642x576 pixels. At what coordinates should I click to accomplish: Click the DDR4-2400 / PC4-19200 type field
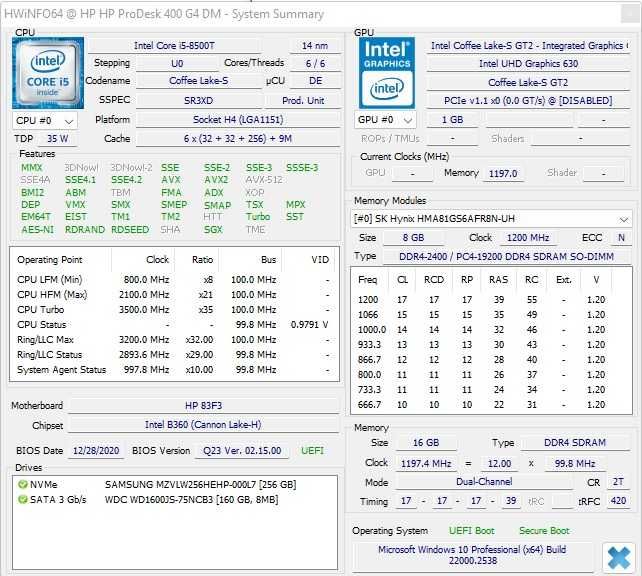point(506,257)
